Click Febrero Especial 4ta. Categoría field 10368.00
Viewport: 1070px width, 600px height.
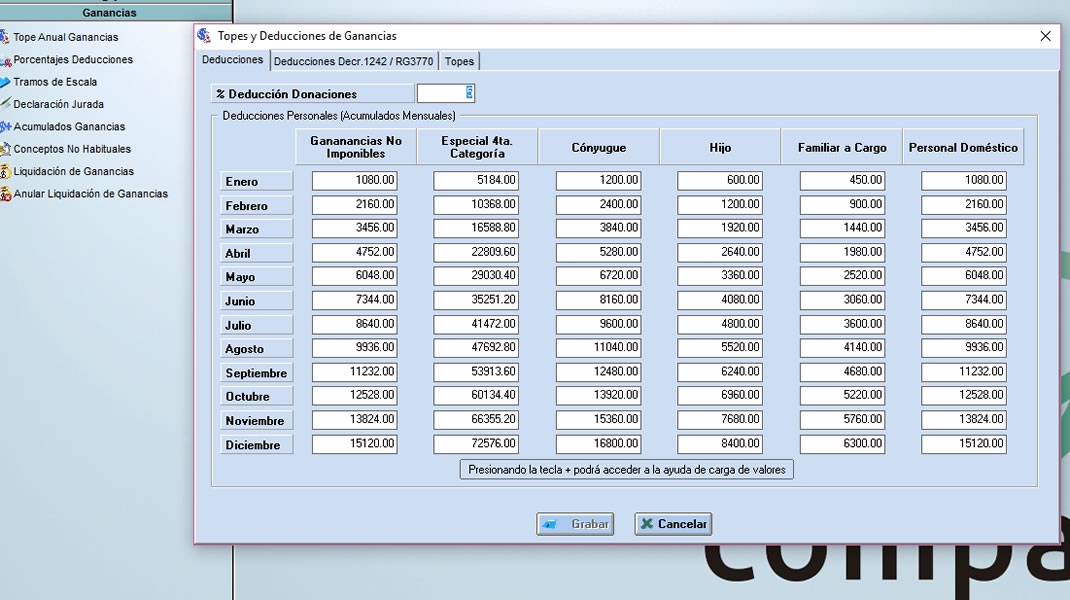coord(476,204)
